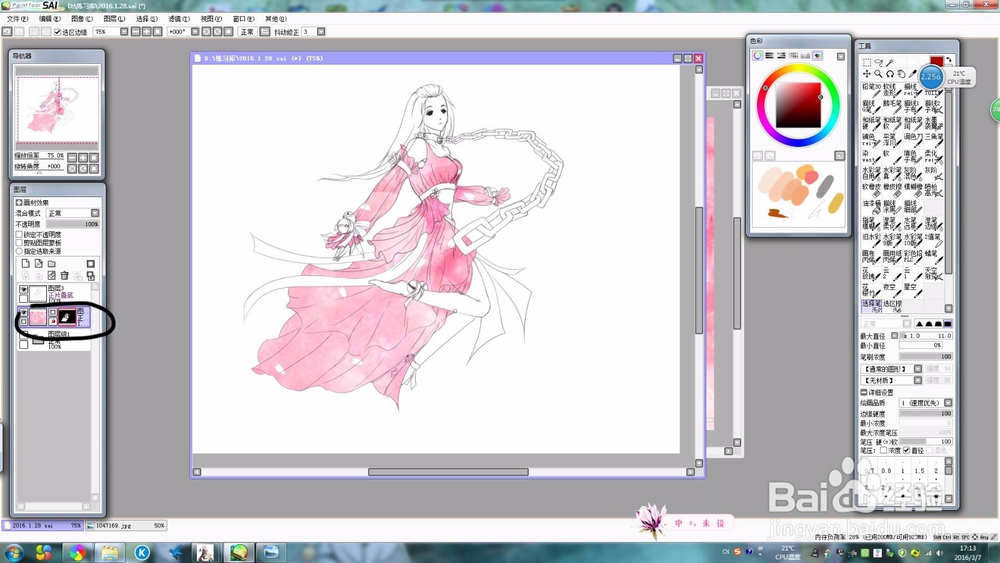Select the 铅笔30 pencil brush
This screenshot has width=1000, height=563.
(872, 91)
